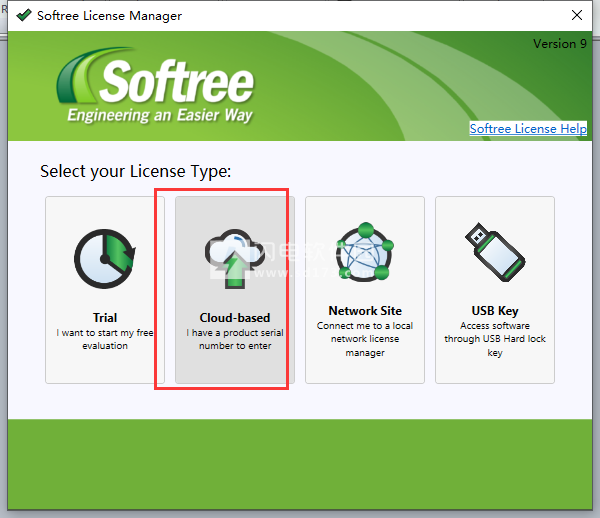This screenshot has height=518, width=600.
Task: Click the Network Site license title
Action: click(365, 311)
